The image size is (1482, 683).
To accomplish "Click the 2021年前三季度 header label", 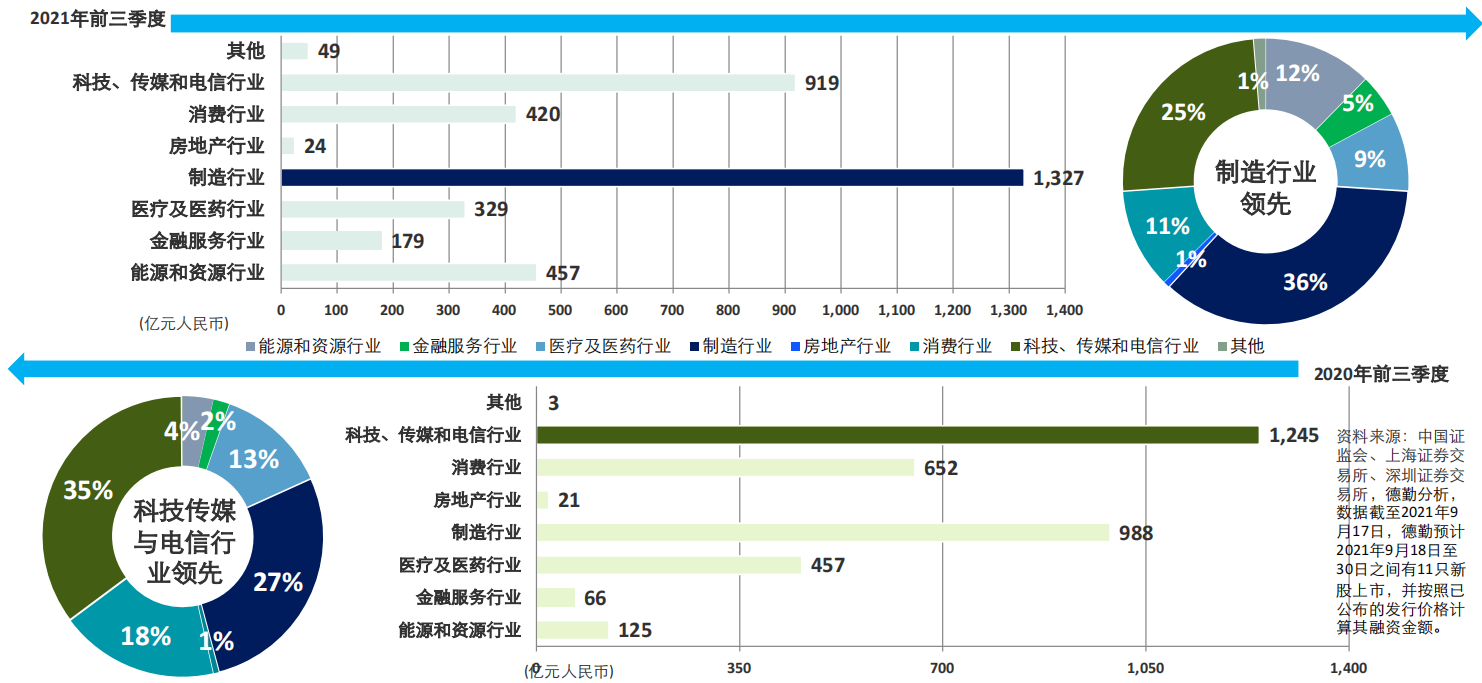I will [98, 19].
